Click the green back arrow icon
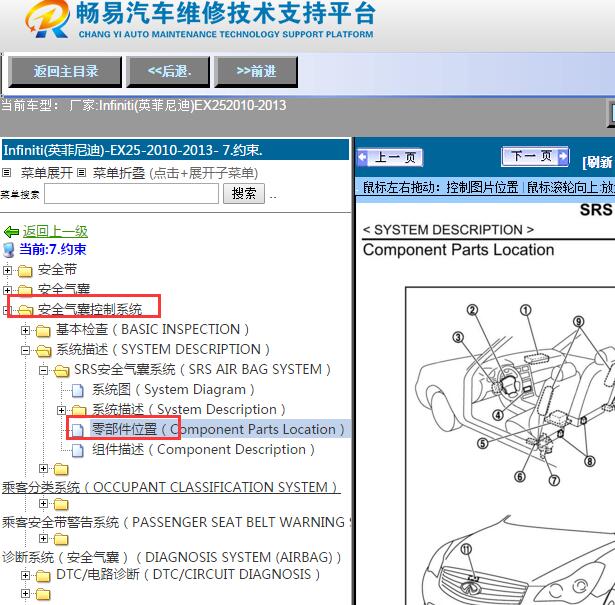This screenshot has height=605, width=615. [x=11, y=232]
